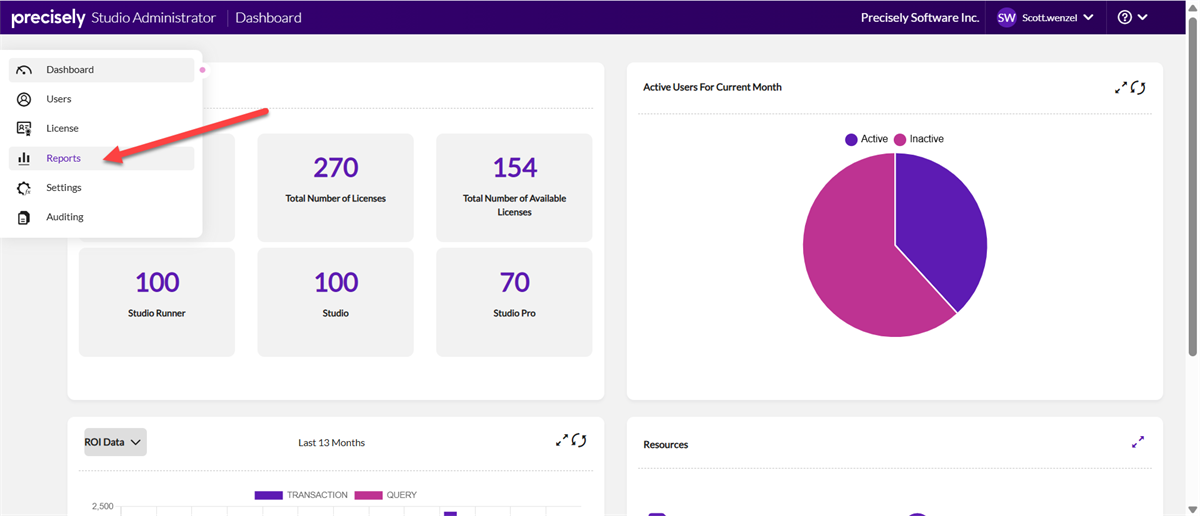Click the Studio Runner license card
The image size is (1200, 516).
pyautogui.click(x=157, y=302)
